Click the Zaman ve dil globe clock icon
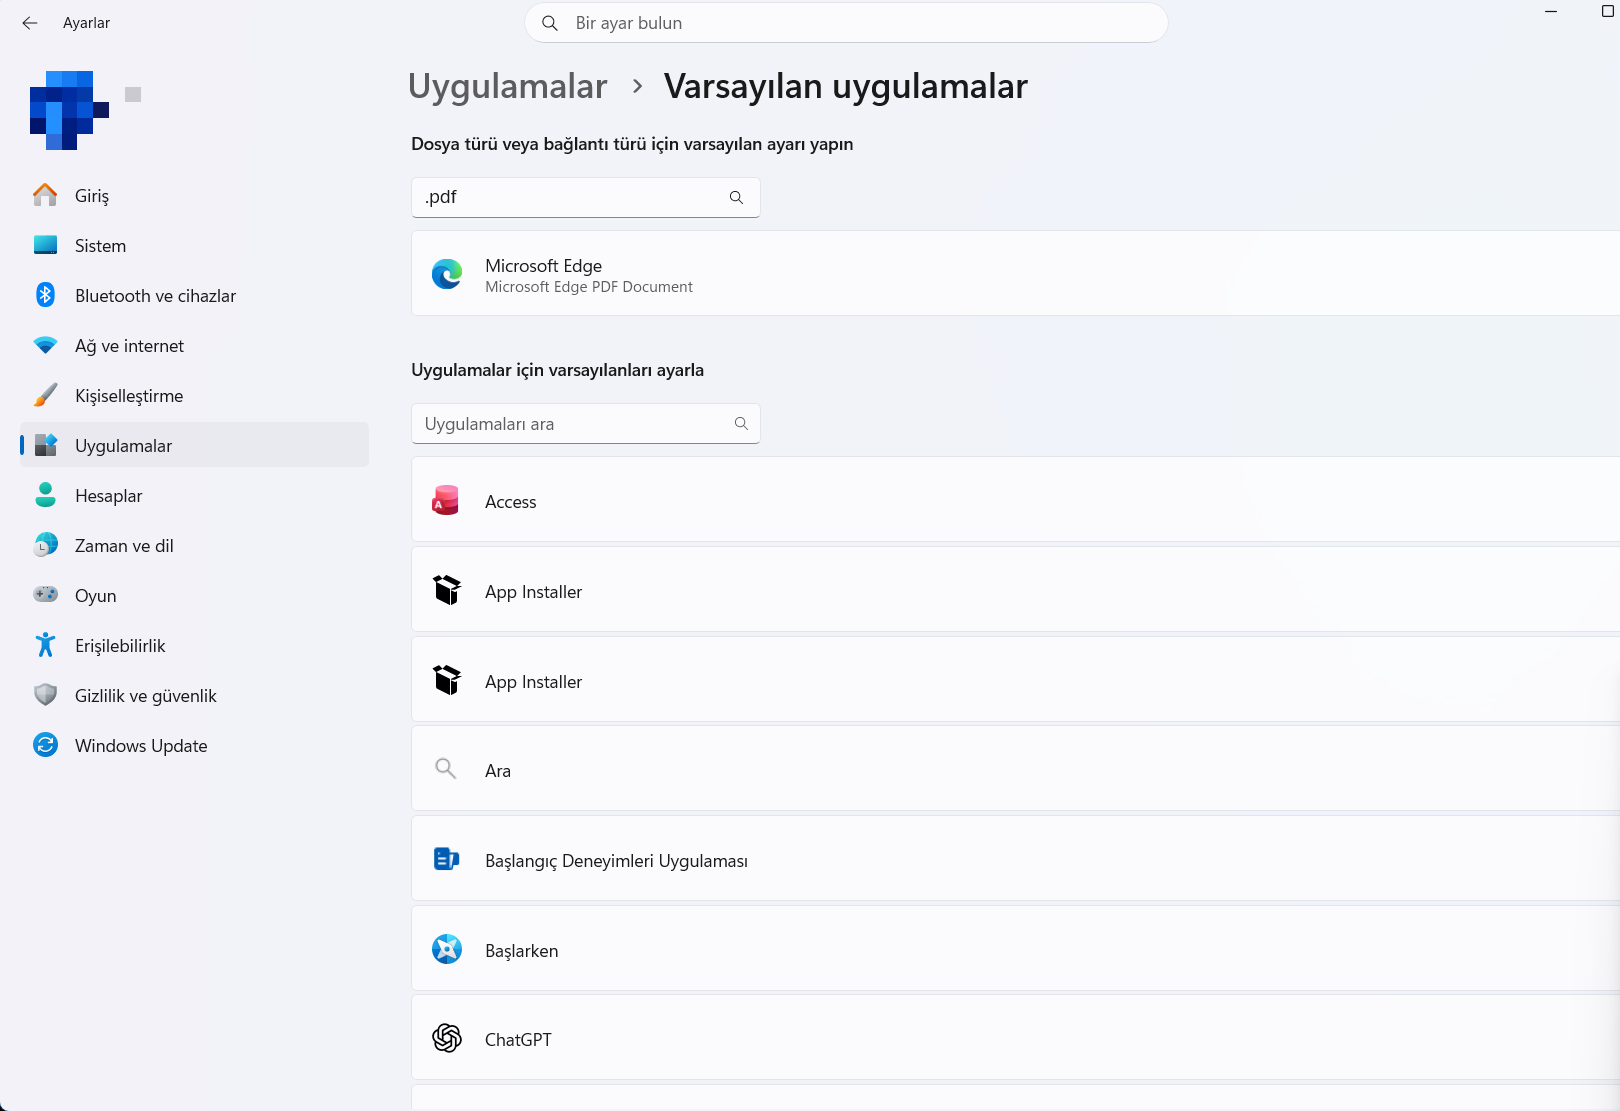Screen dimensions: 1620x1111 45,545
